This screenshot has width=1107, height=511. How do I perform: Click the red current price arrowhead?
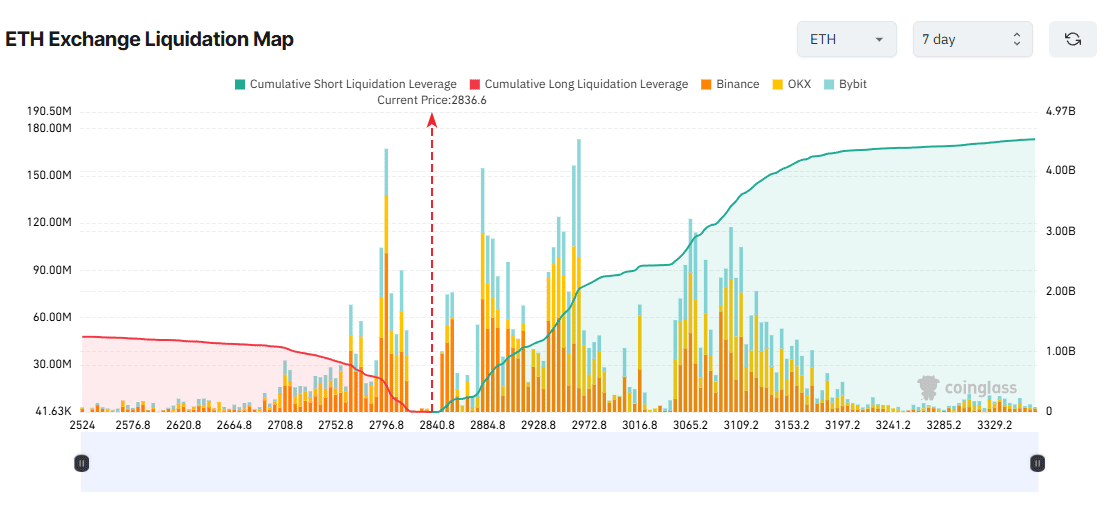tap(432, 120)
